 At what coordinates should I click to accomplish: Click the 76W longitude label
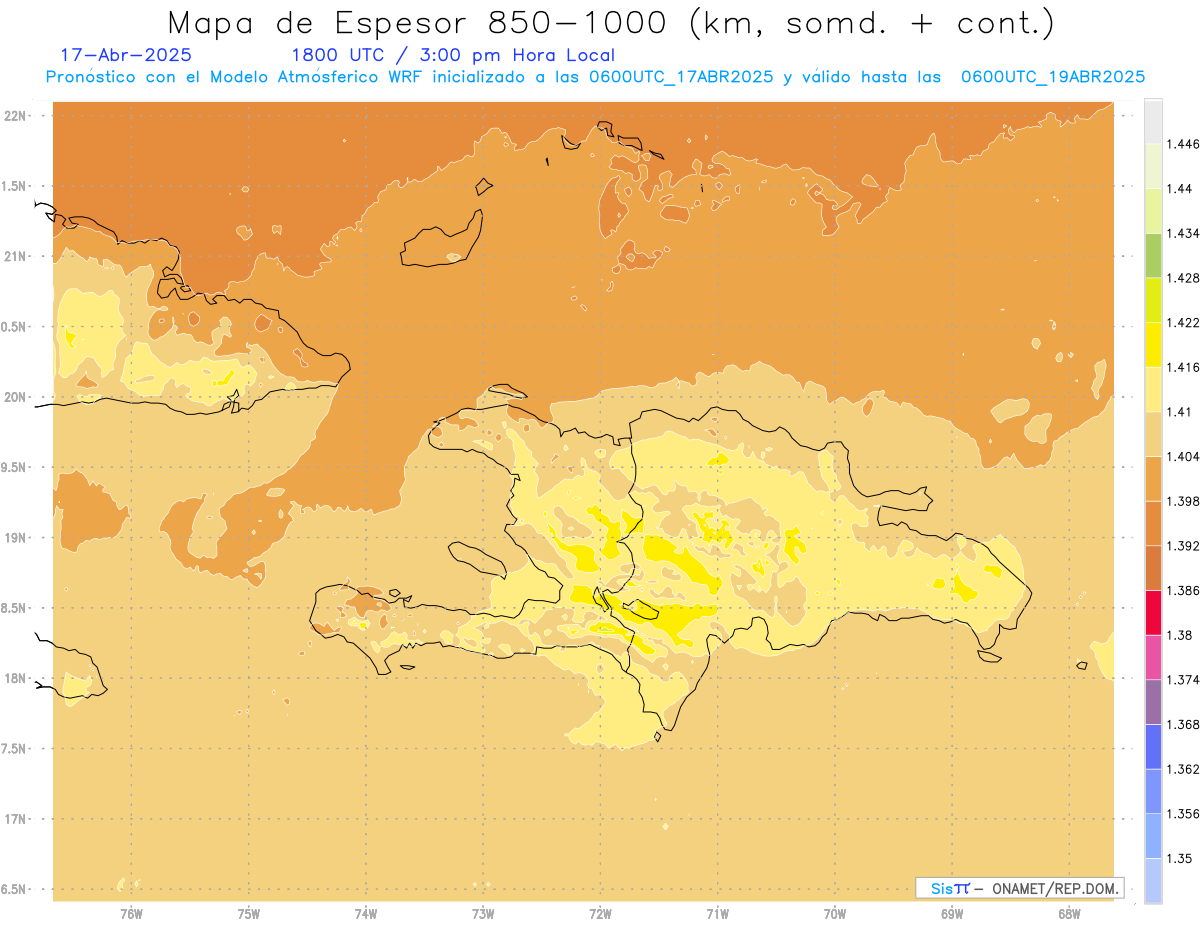(x=131, y=913)
